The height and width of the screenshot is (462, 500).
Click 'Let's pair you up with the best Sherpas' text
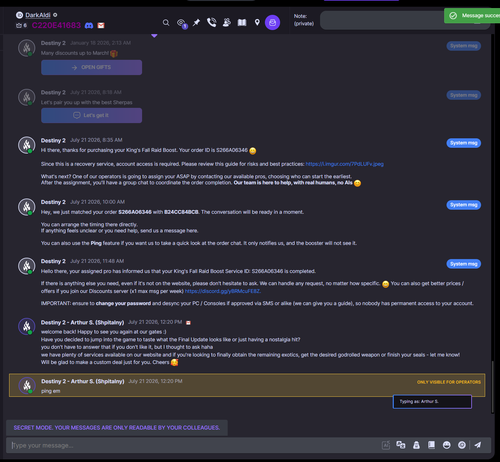point(87,102)
